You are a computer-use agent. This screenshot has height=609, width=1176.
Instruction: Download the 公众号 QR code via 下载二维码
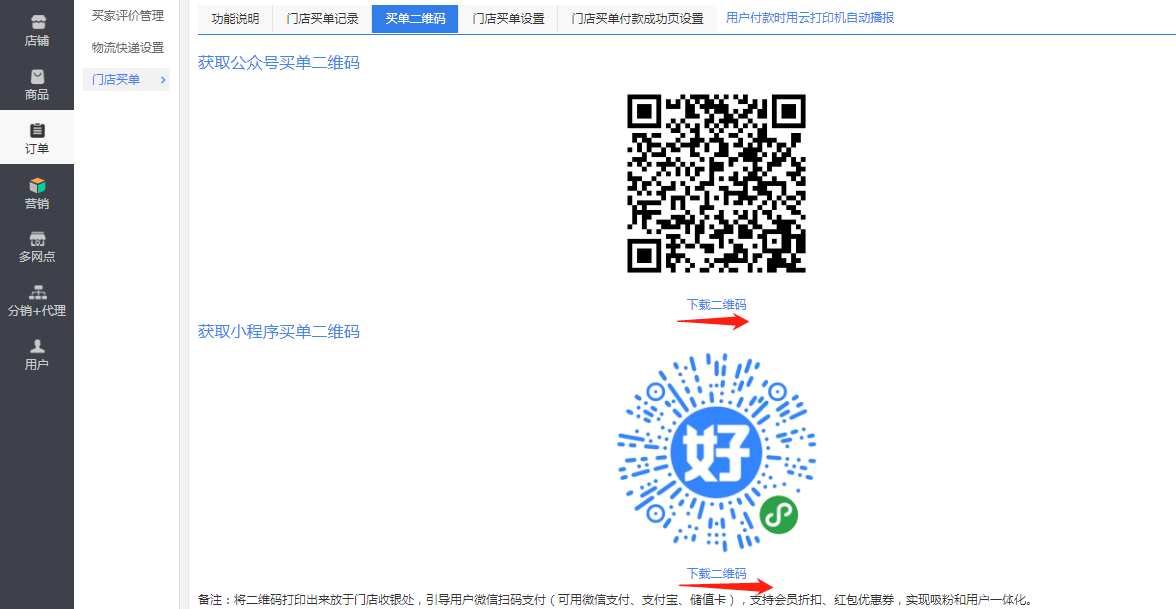(x=716, y=304)
